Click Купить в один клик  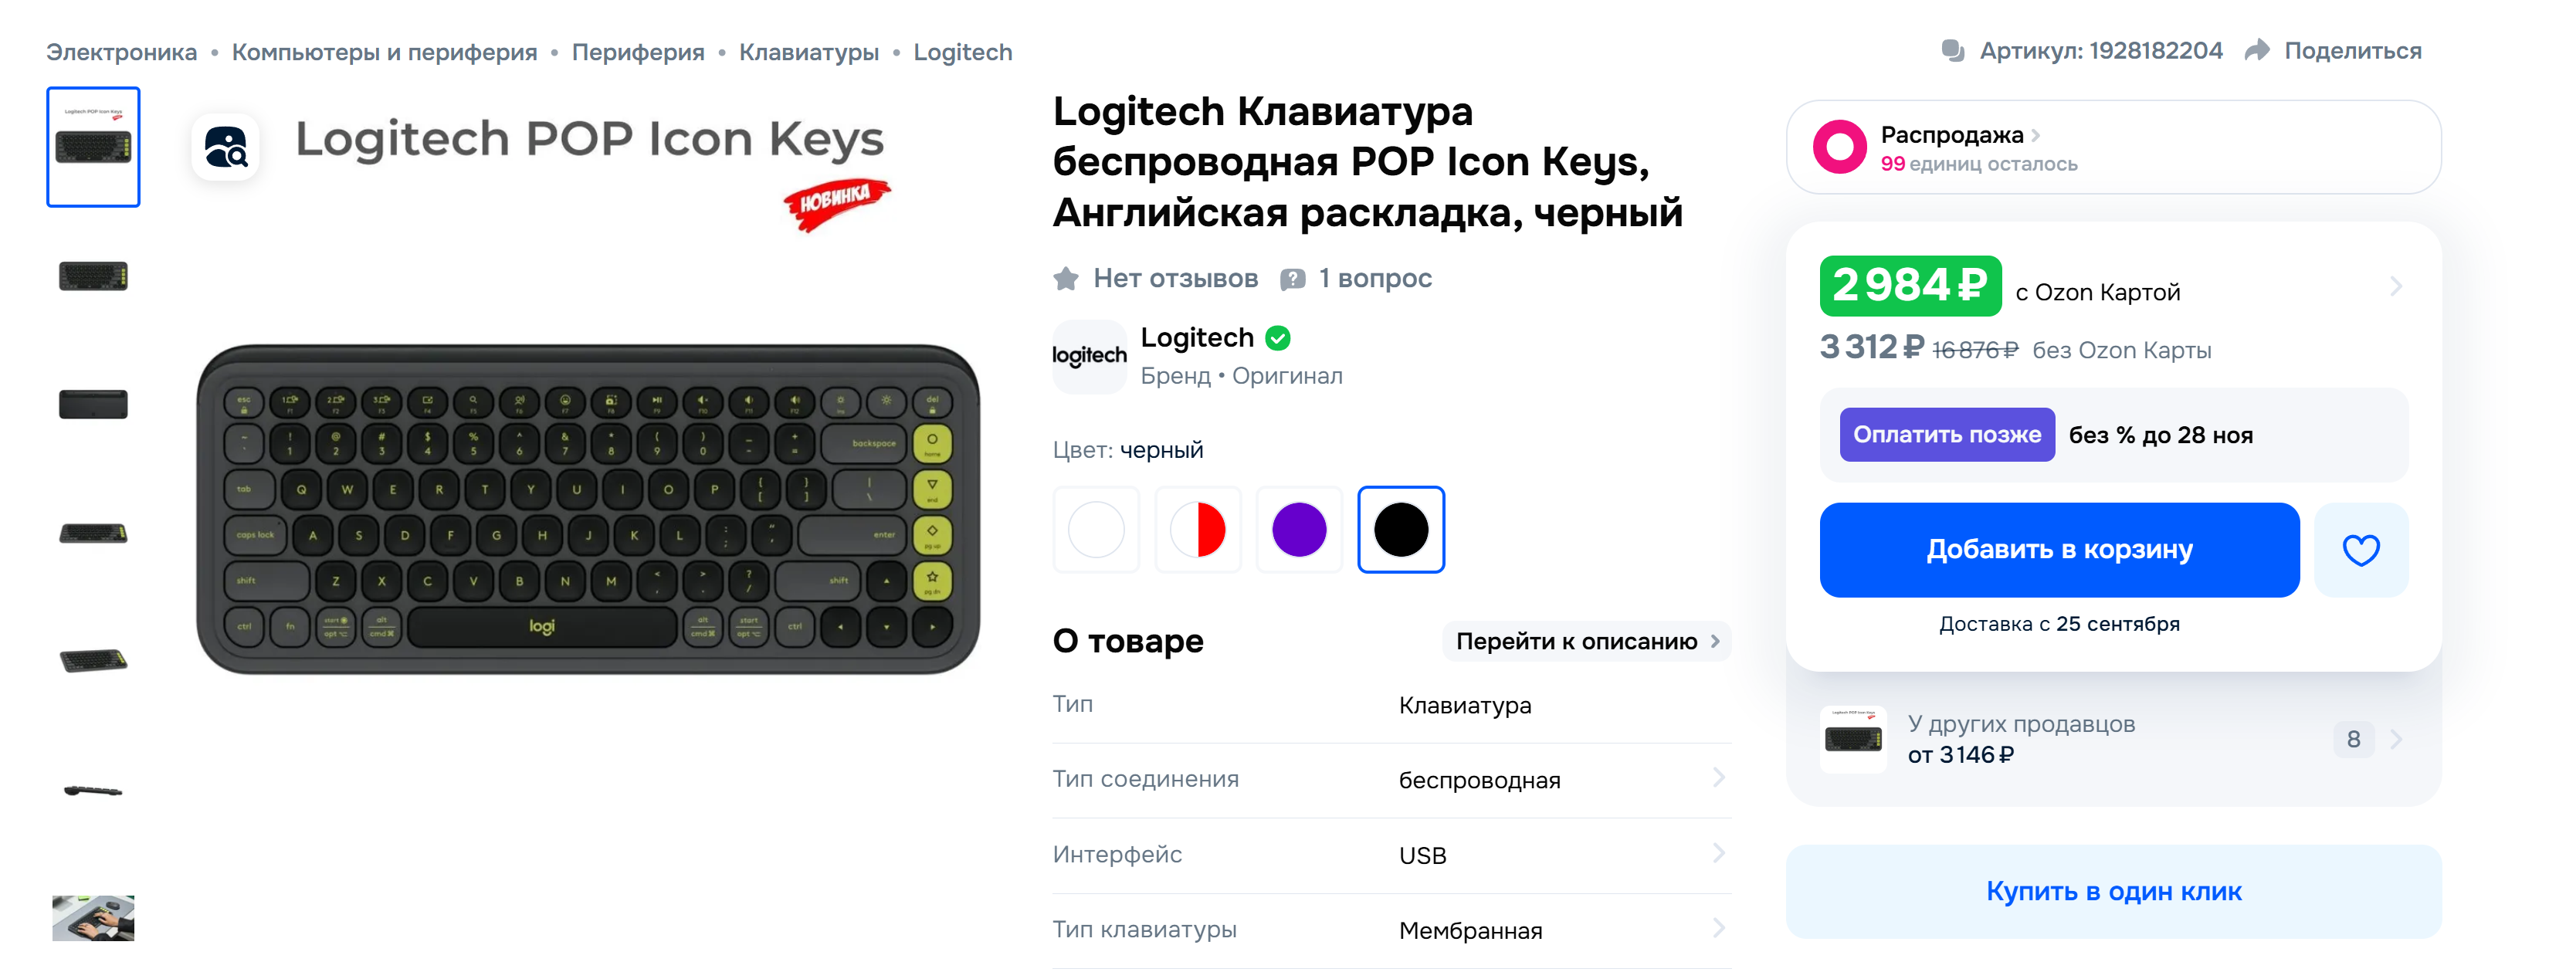[x=2113, y=892]
